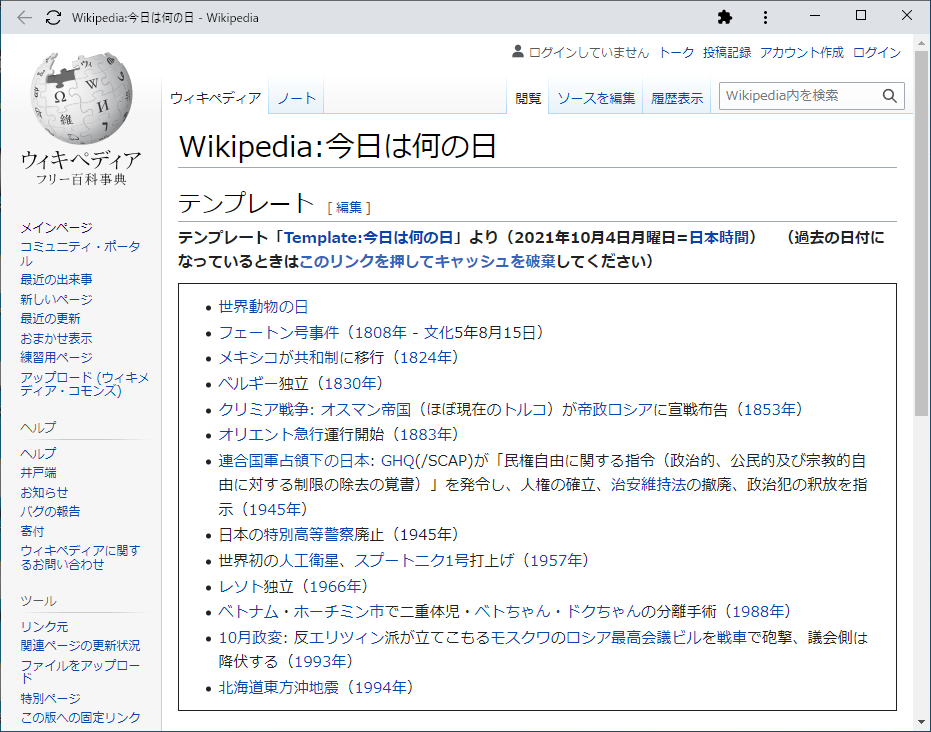The image size is (931, 732).
Task: Open バグの報告 sidebar link
Action: [50, 511]
